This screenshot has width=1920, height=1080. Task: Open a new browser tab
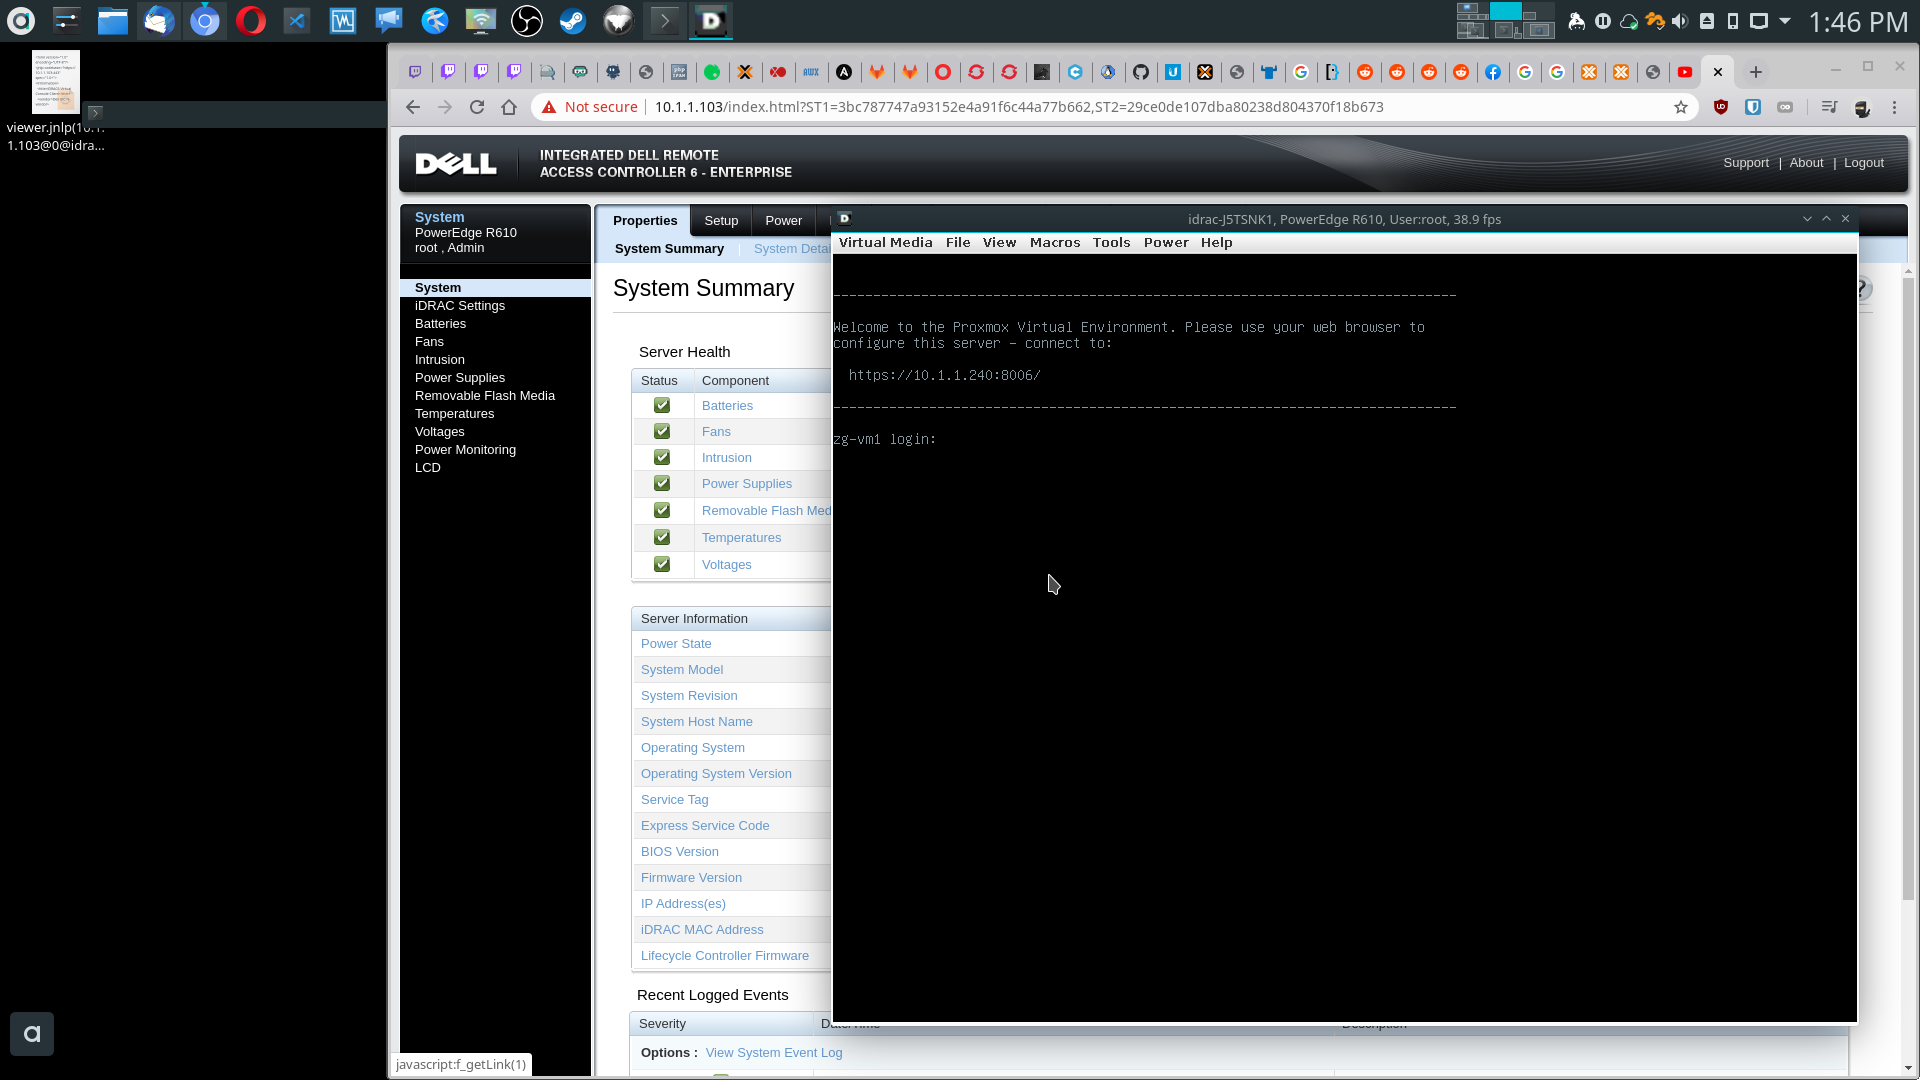pos(1756,72)
